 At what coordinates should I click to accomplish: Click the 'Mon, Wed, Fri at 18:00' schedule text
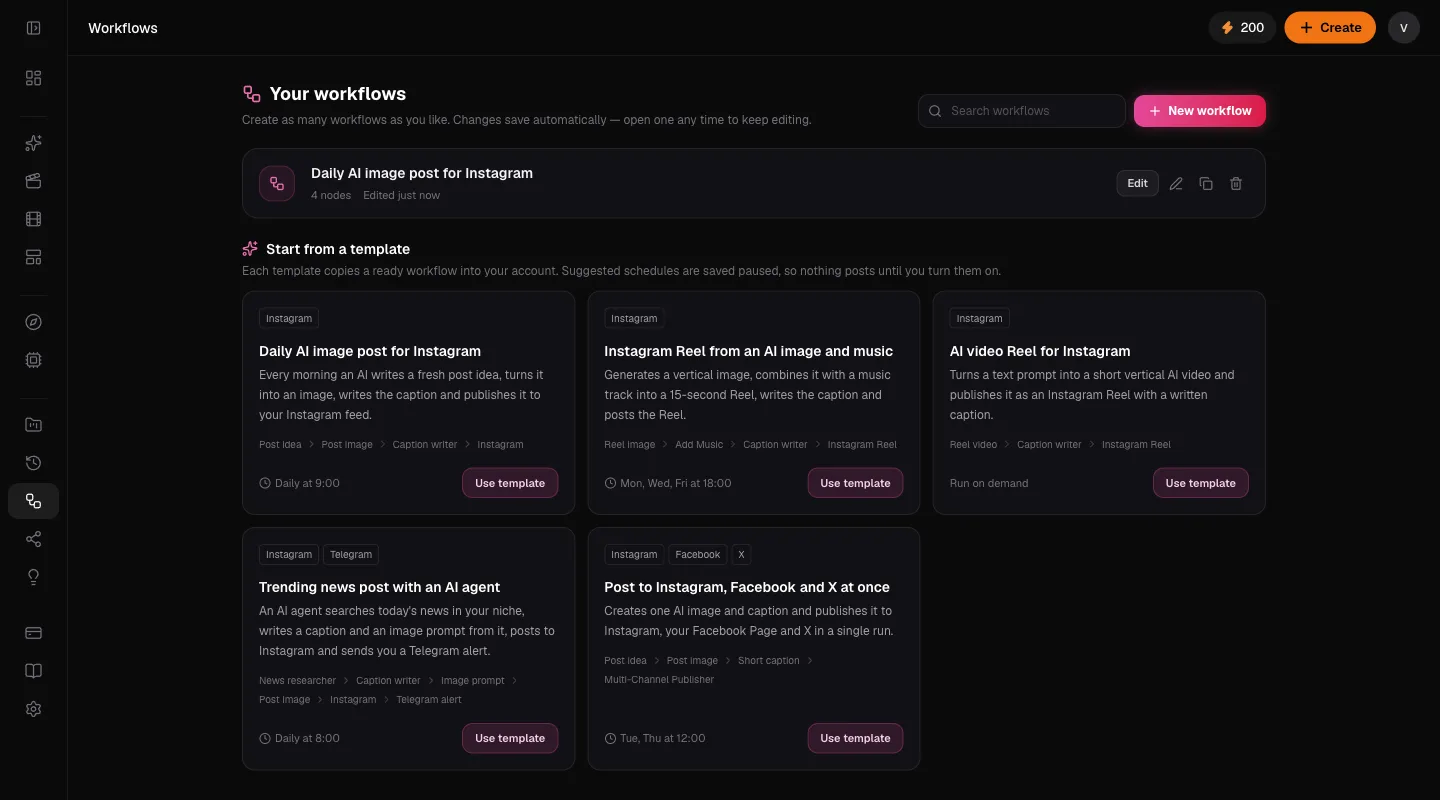[676, 483]
